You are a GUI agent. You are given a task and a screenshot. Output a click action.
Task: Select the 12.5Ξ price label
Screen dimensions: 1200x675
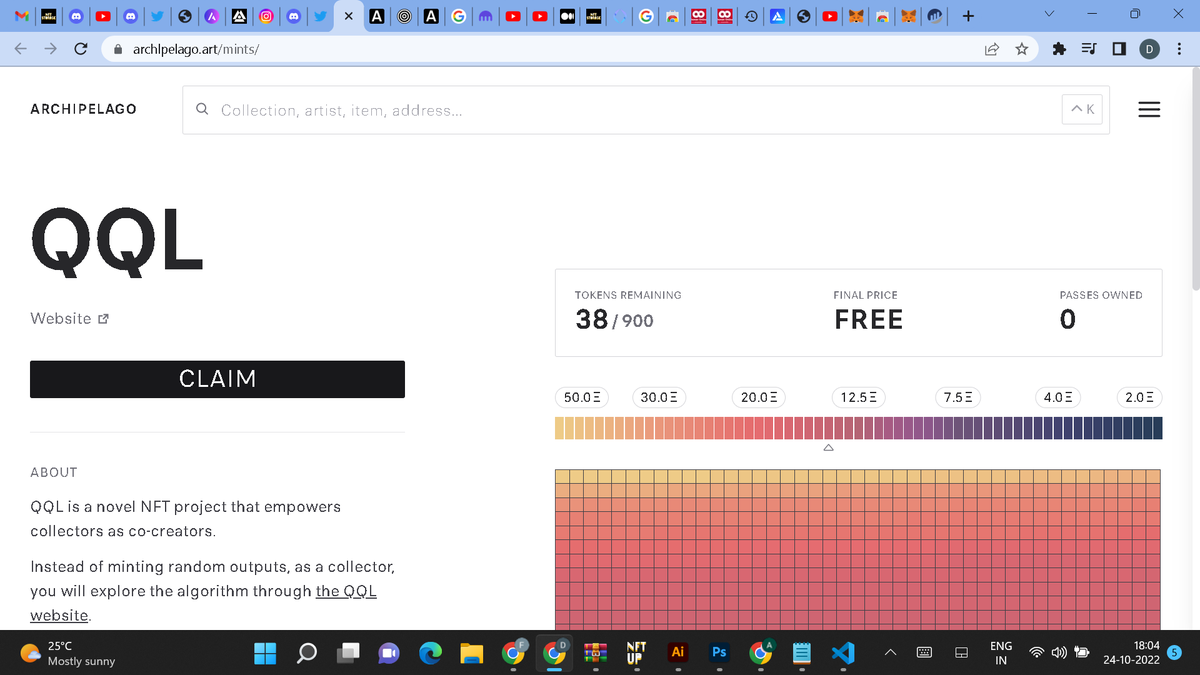click(858, 397)
